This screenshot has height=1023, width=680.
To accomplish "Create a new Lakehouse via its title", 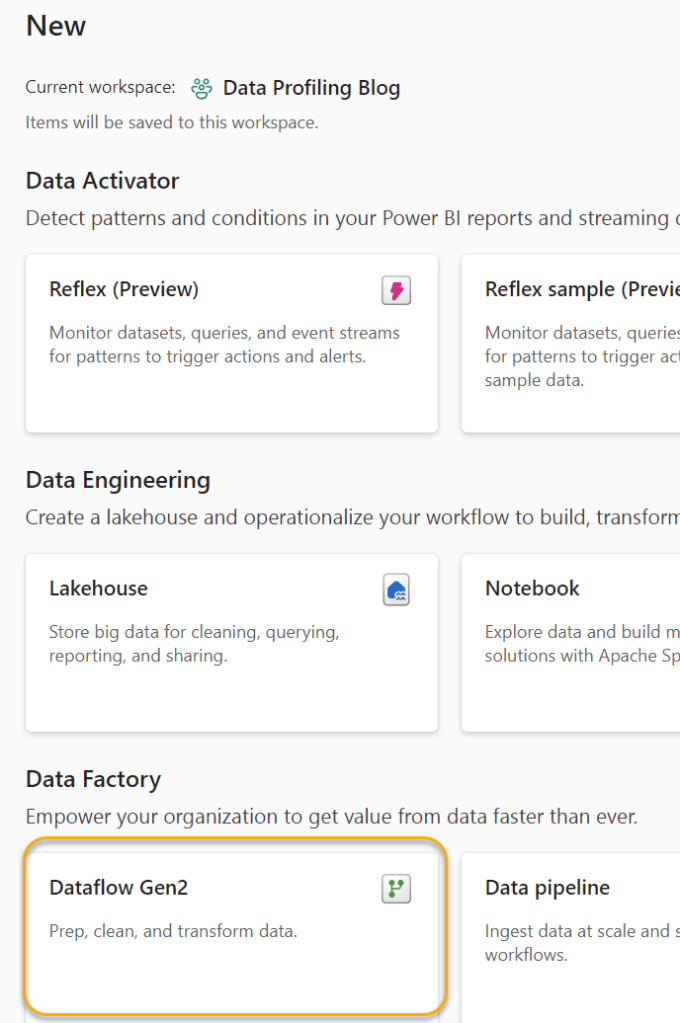I will (x=98, y=588).
